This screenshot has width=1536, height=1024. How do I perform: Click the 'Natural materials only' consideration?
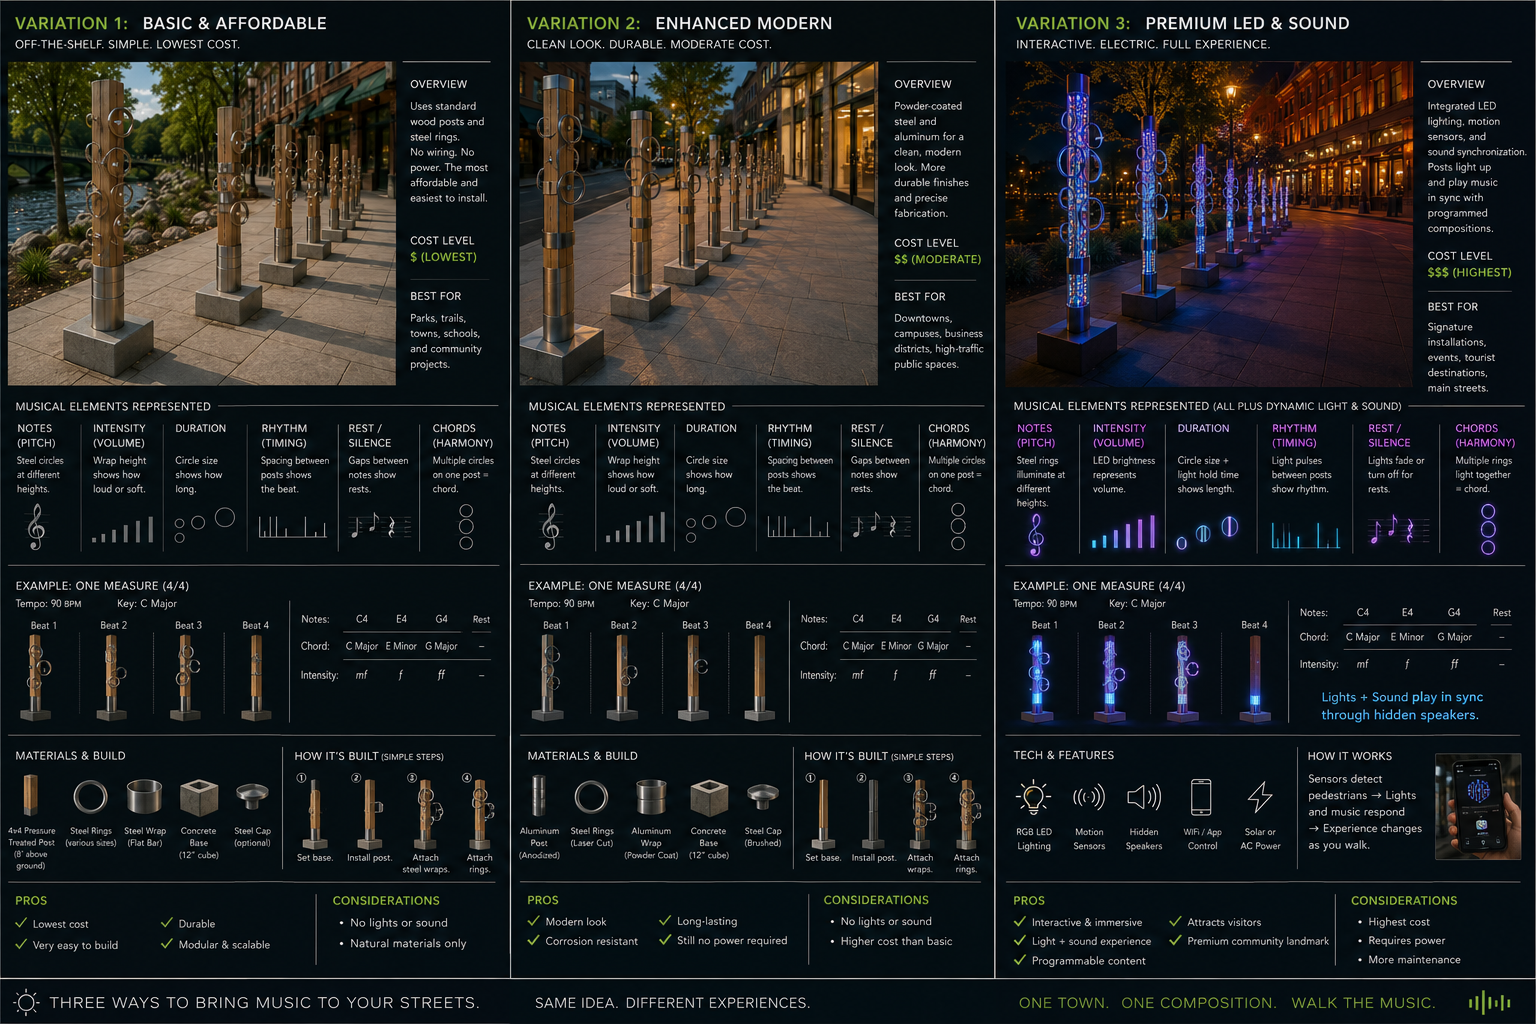pos(408,943)
